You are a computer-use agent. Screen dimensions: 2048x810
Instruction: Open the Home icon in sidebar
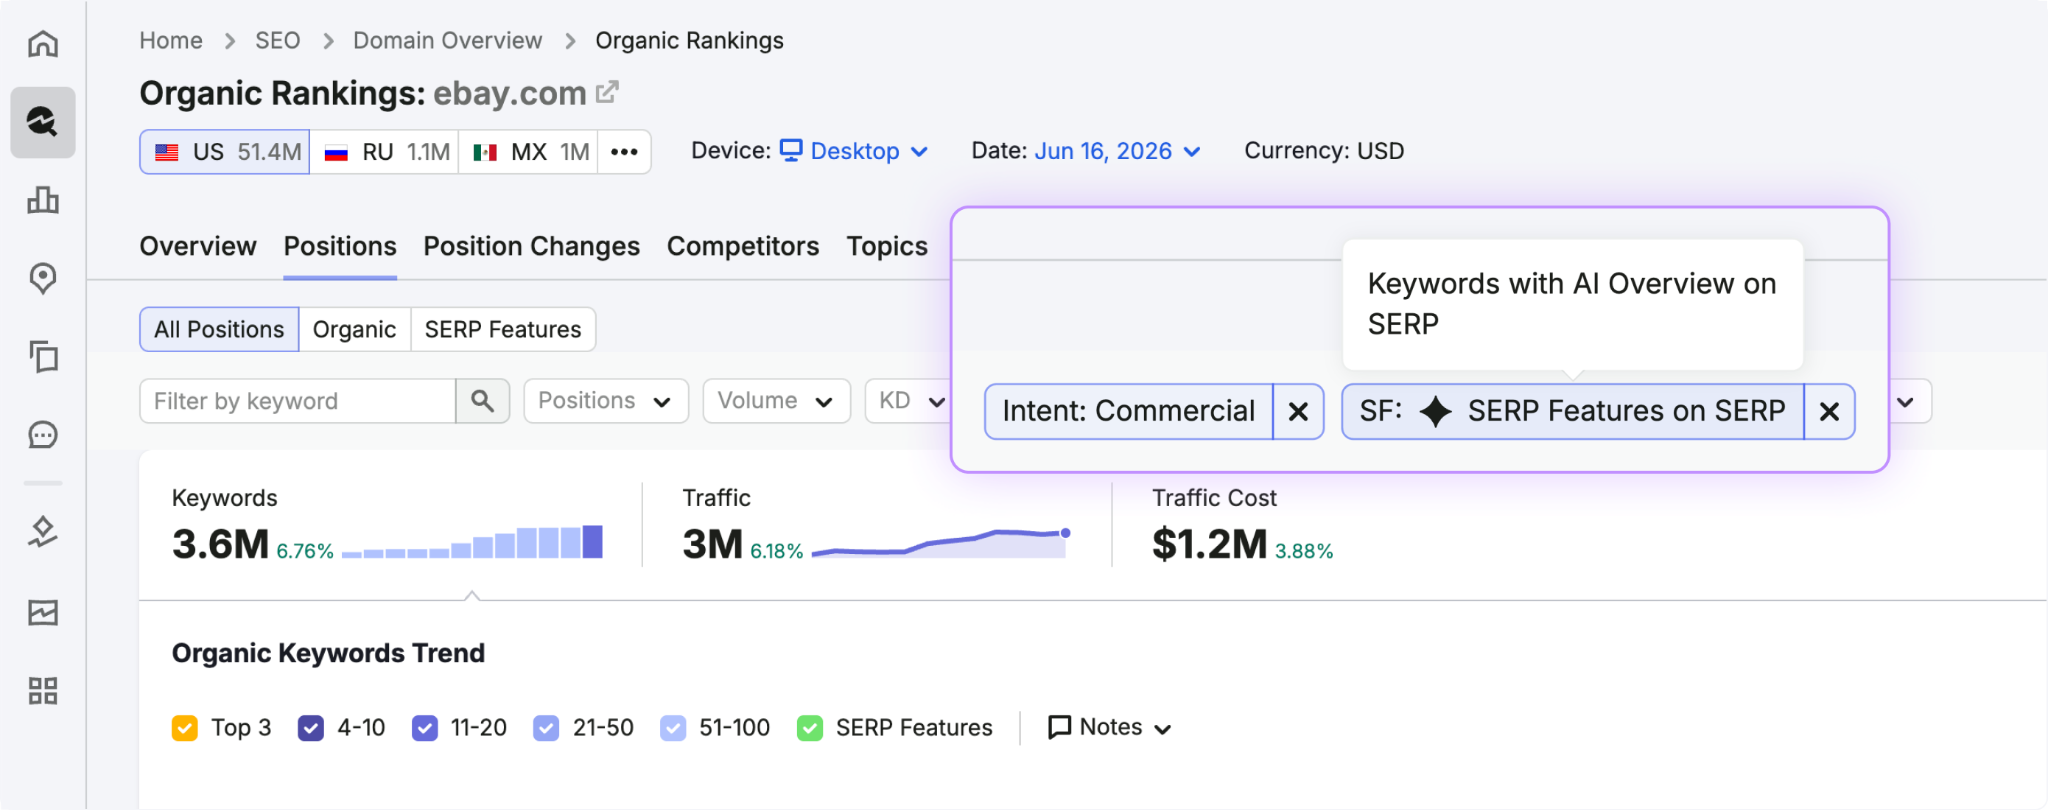43,43
